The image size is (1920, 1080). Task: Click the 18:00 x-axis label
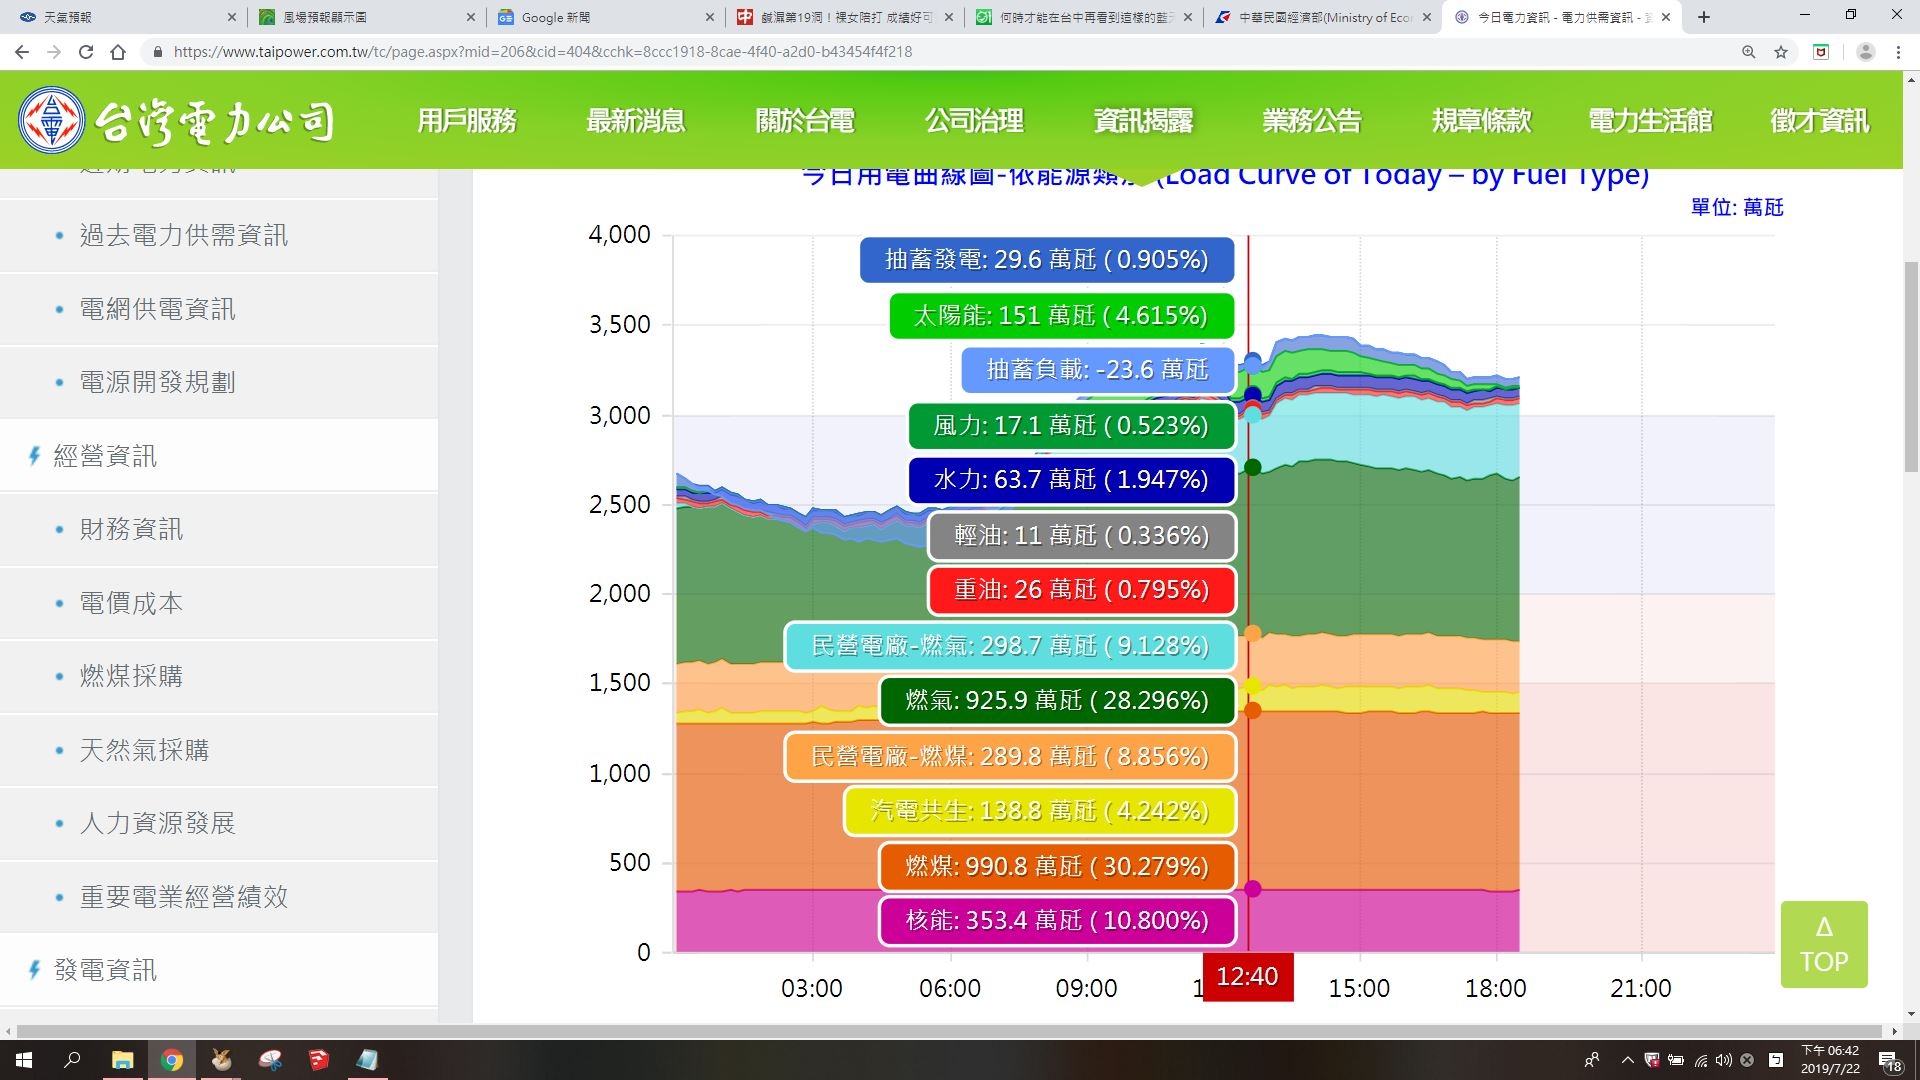click(1495, 989)
